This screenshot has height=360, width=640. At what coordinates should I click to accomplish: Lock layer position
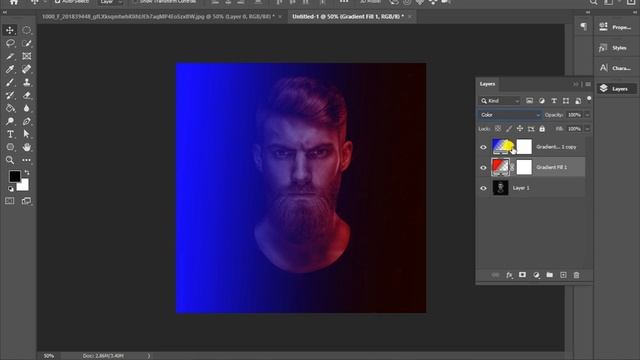coord(520,129)
